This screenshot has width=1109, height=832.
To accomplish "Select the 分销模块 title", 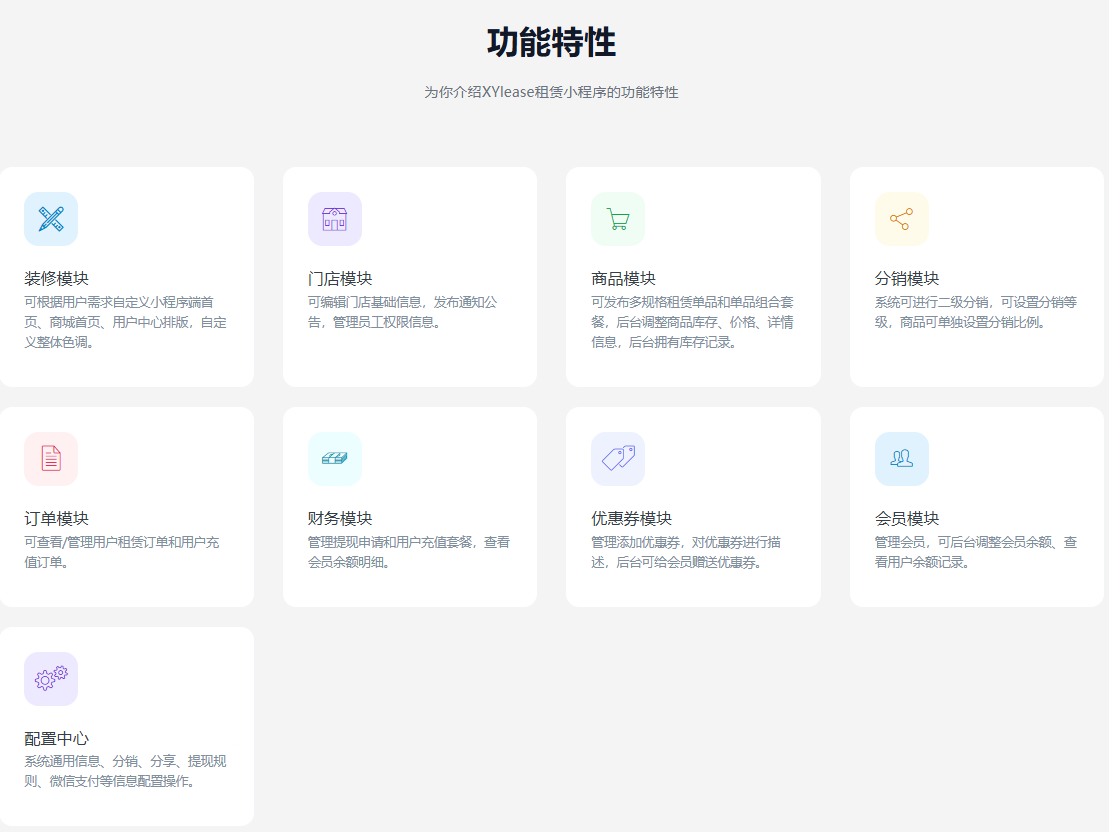I will [907, 279].
